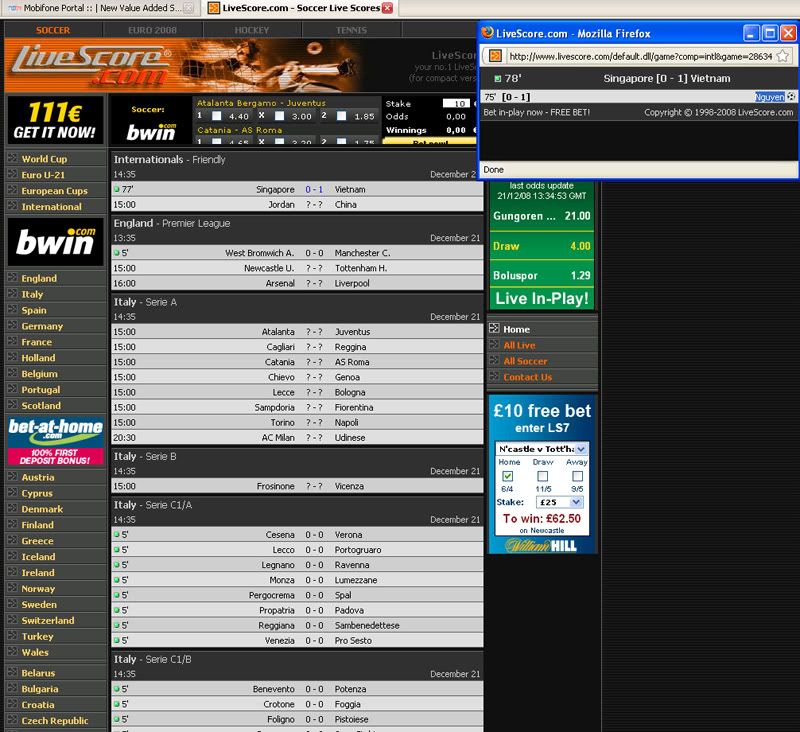Click the Bet in-play now FREE BET link
This screenshot has height=732, width=800.
(536, 112)
